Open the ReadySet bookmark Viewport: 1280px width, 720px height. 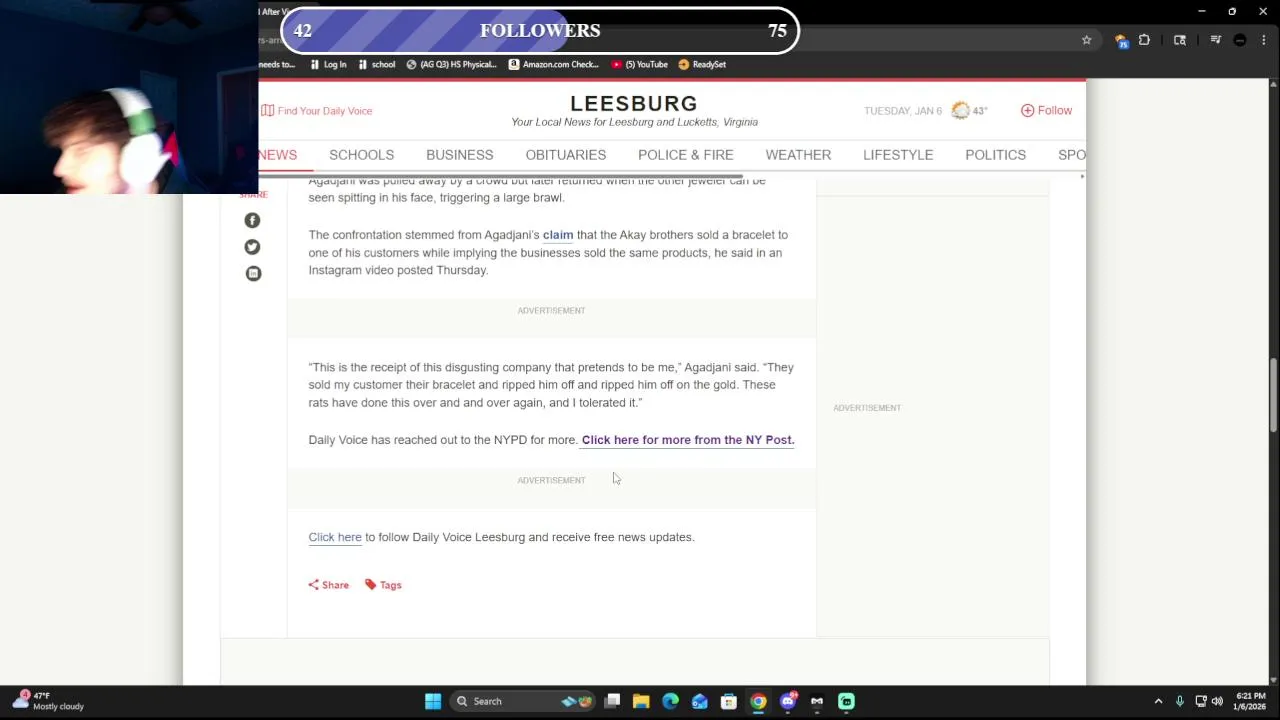[702, 64]
